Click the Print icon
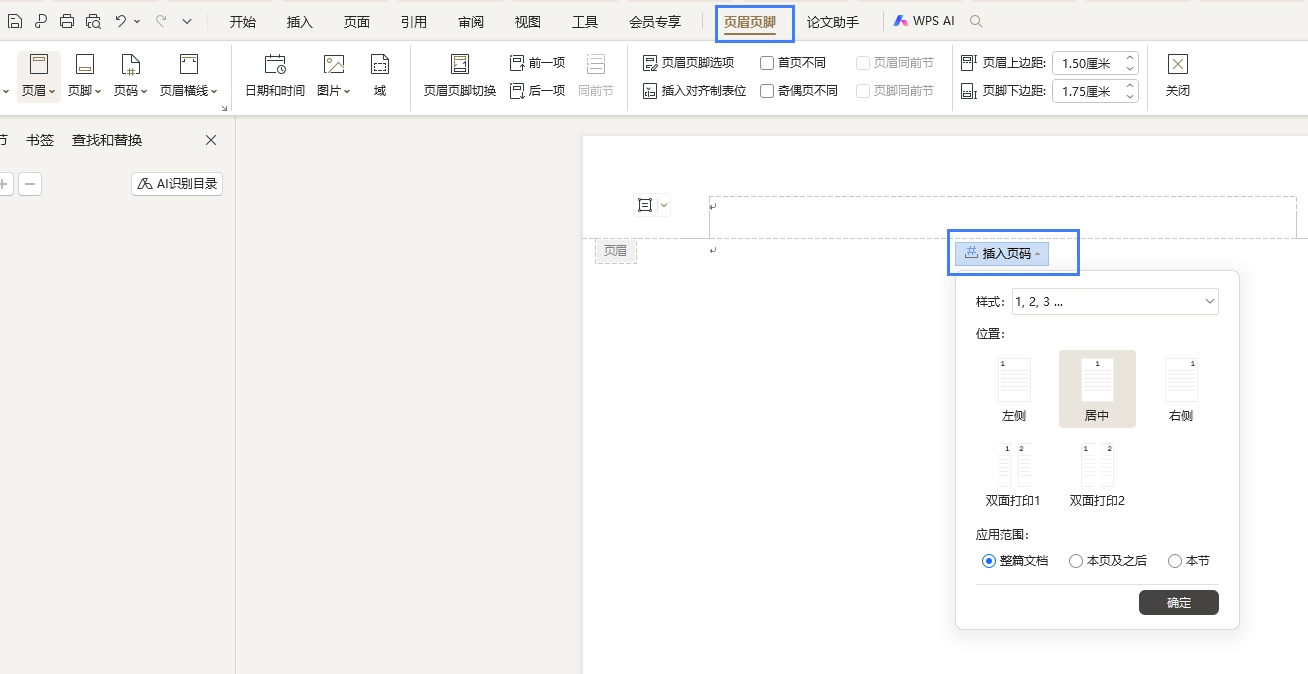The height and width of the screenshot is (674, 1308). pyautogui.click(x=67, y=21)
